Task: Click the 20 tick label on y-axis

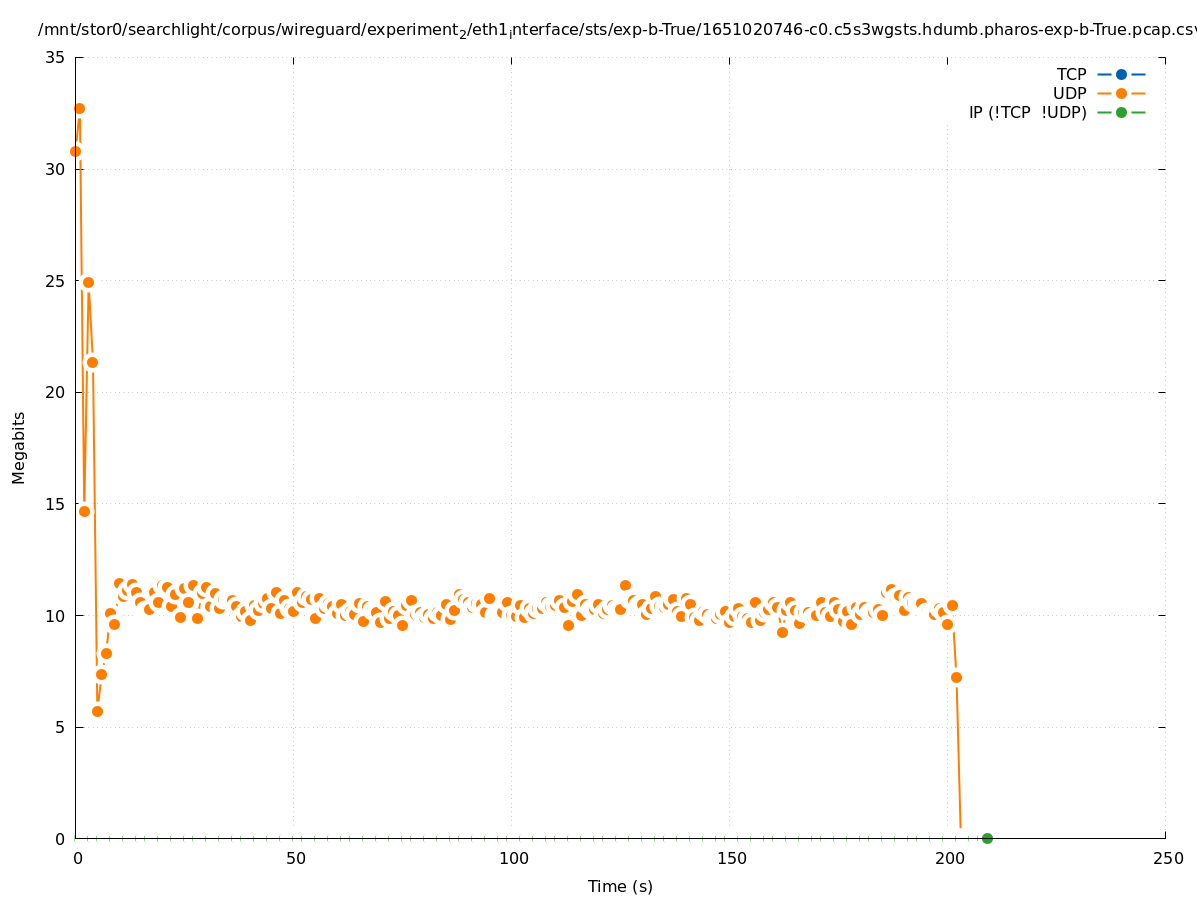Action: 55,392
